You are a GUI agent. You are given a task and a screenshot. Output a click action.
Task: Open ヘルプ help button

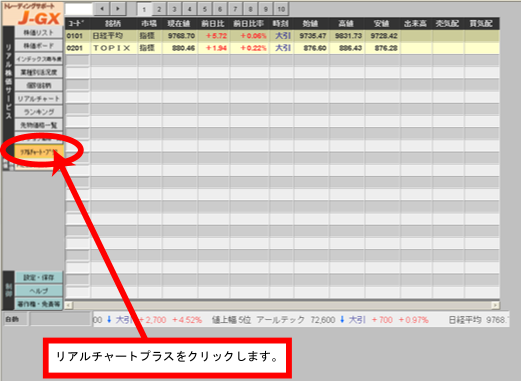click(x=39, y=291)
